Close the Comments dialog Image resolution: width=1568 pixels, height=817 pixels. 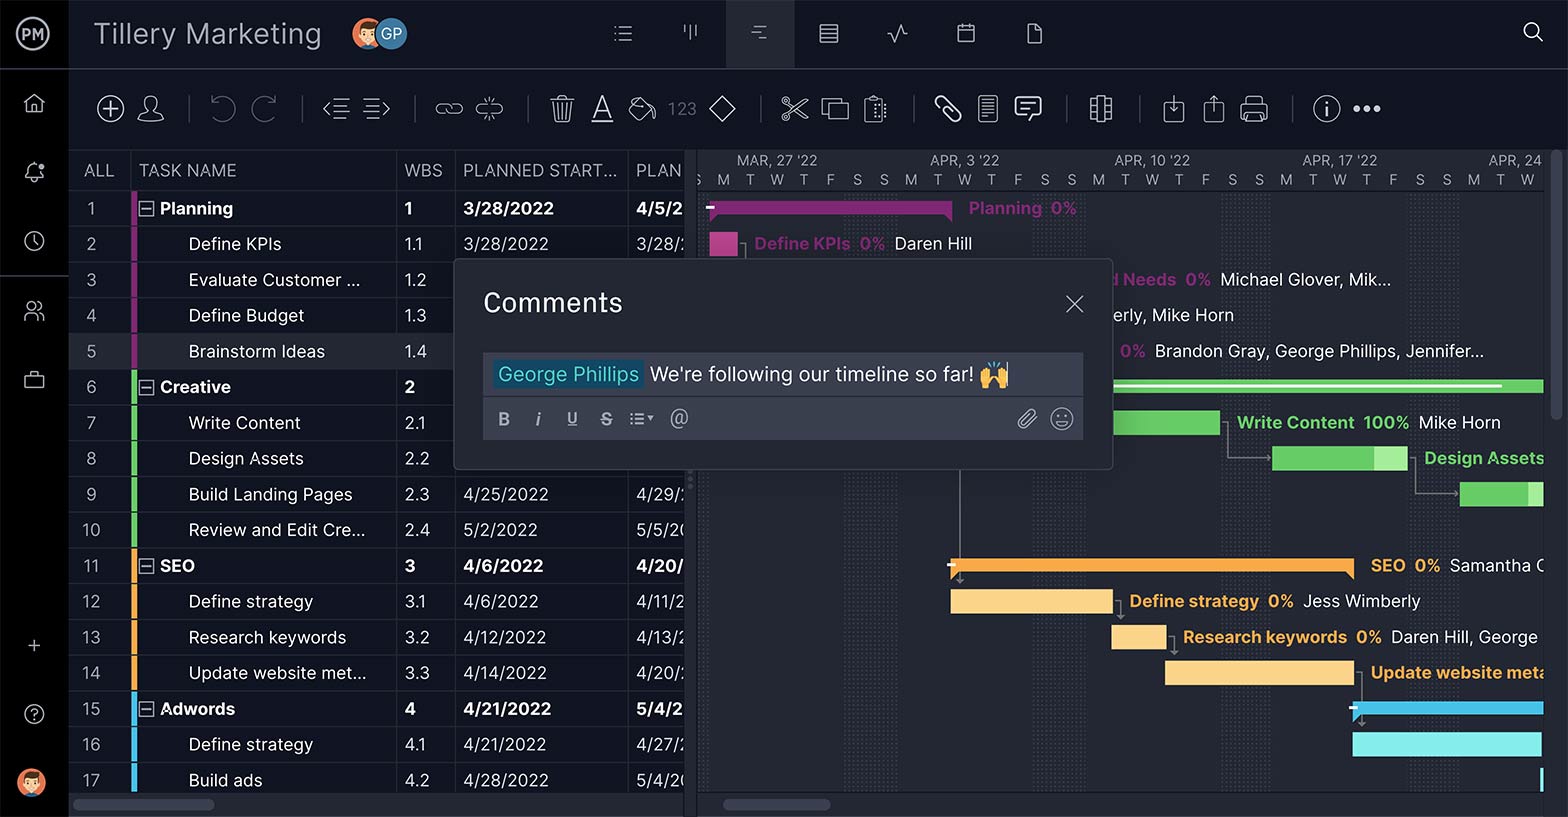click(1074, 304)
